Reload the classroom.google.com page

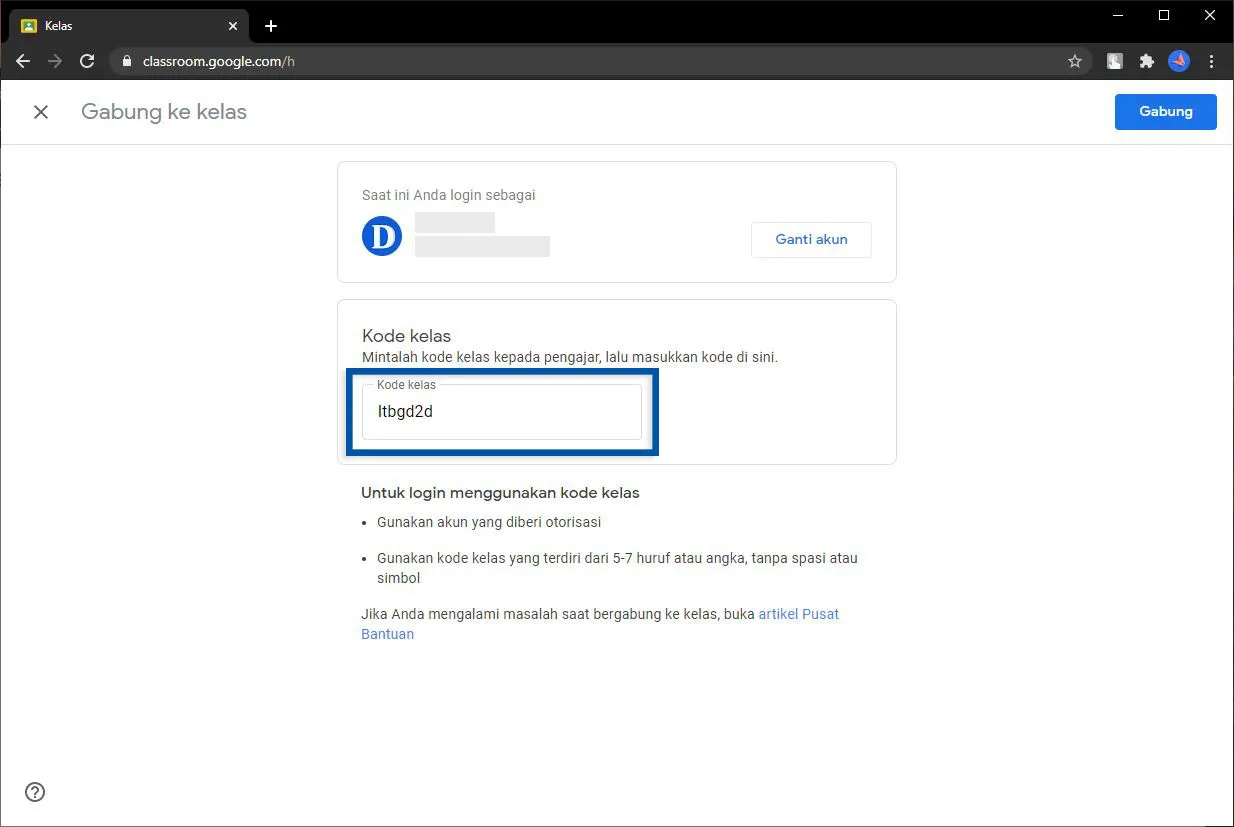(87, 60)
